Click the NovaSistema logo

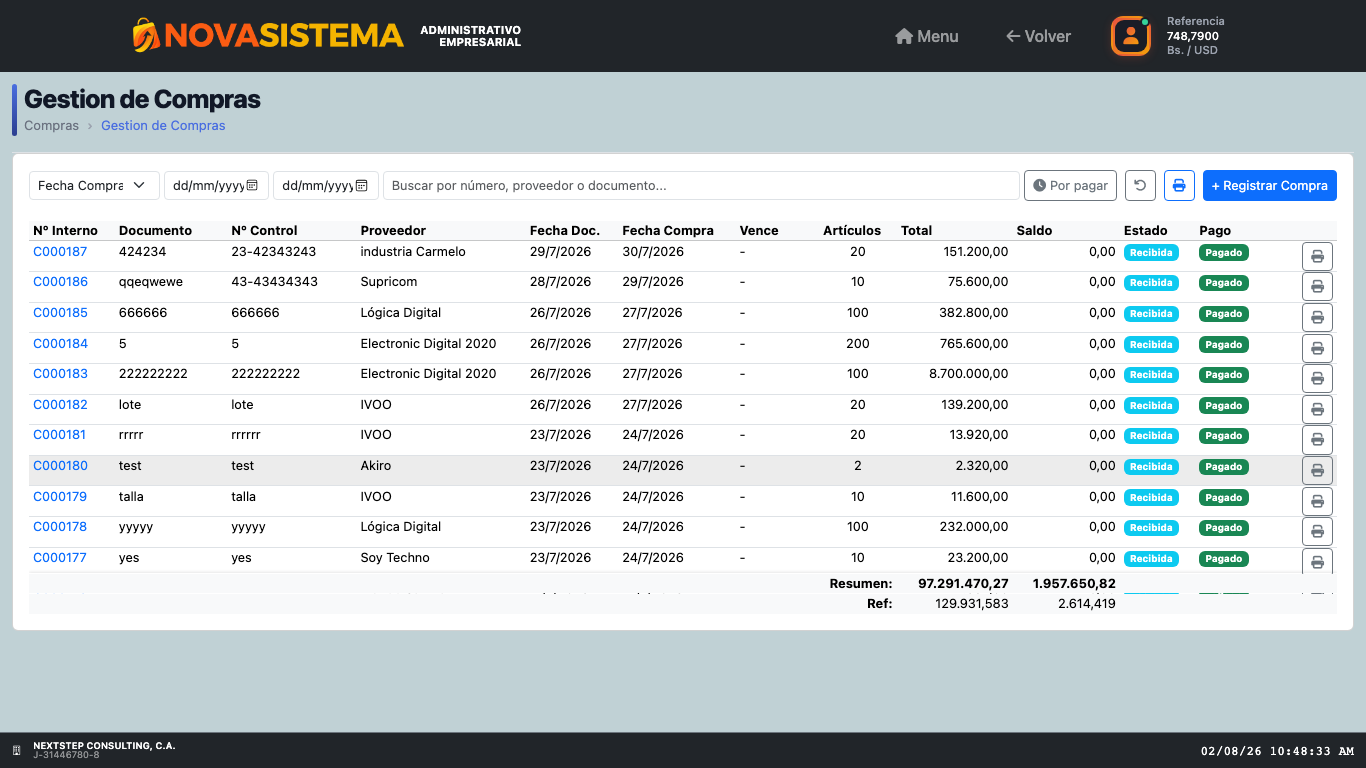[x=268, y=36]
